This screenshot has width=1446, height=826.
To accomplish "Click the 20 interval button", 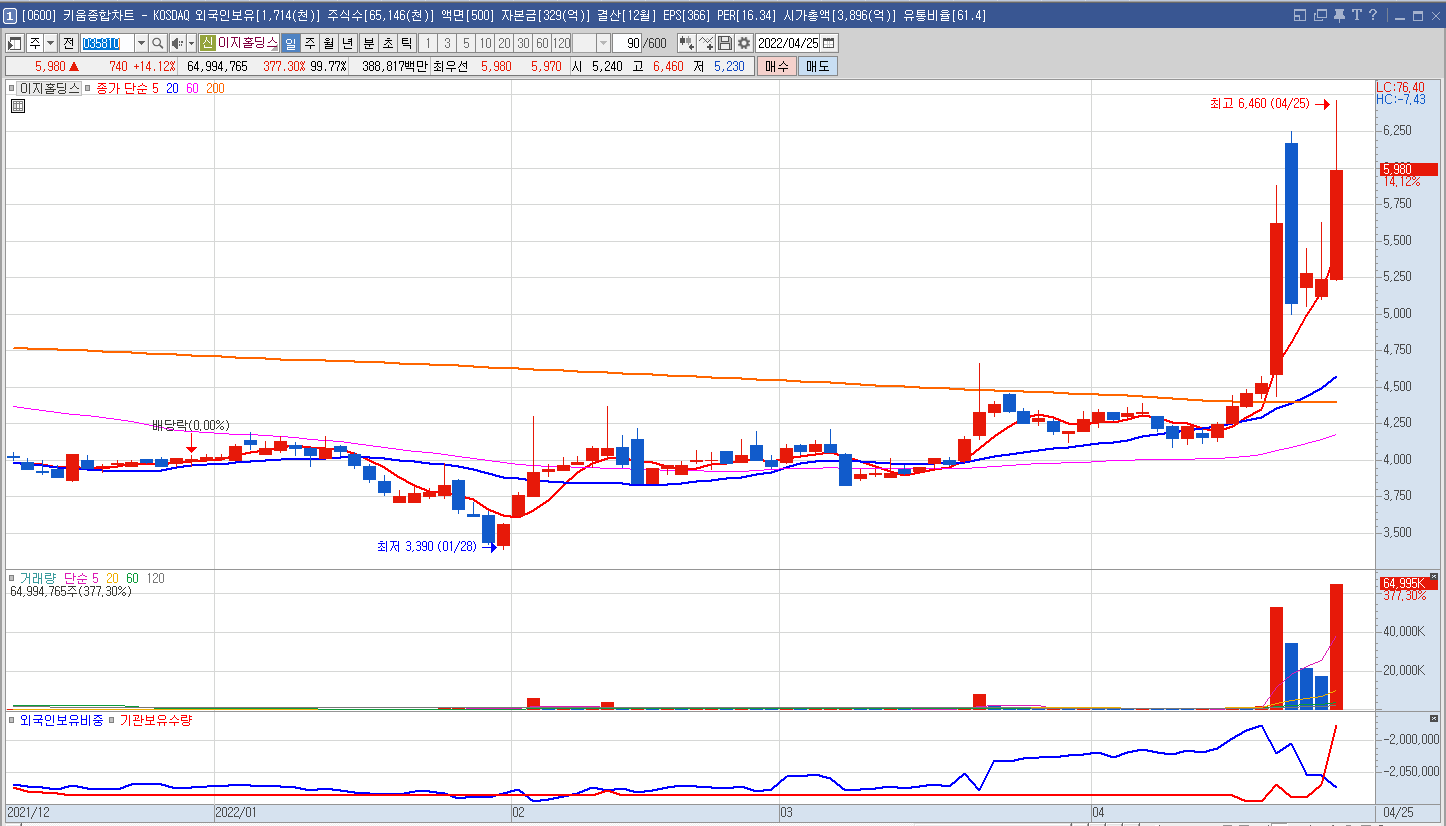I will point(504,43).
